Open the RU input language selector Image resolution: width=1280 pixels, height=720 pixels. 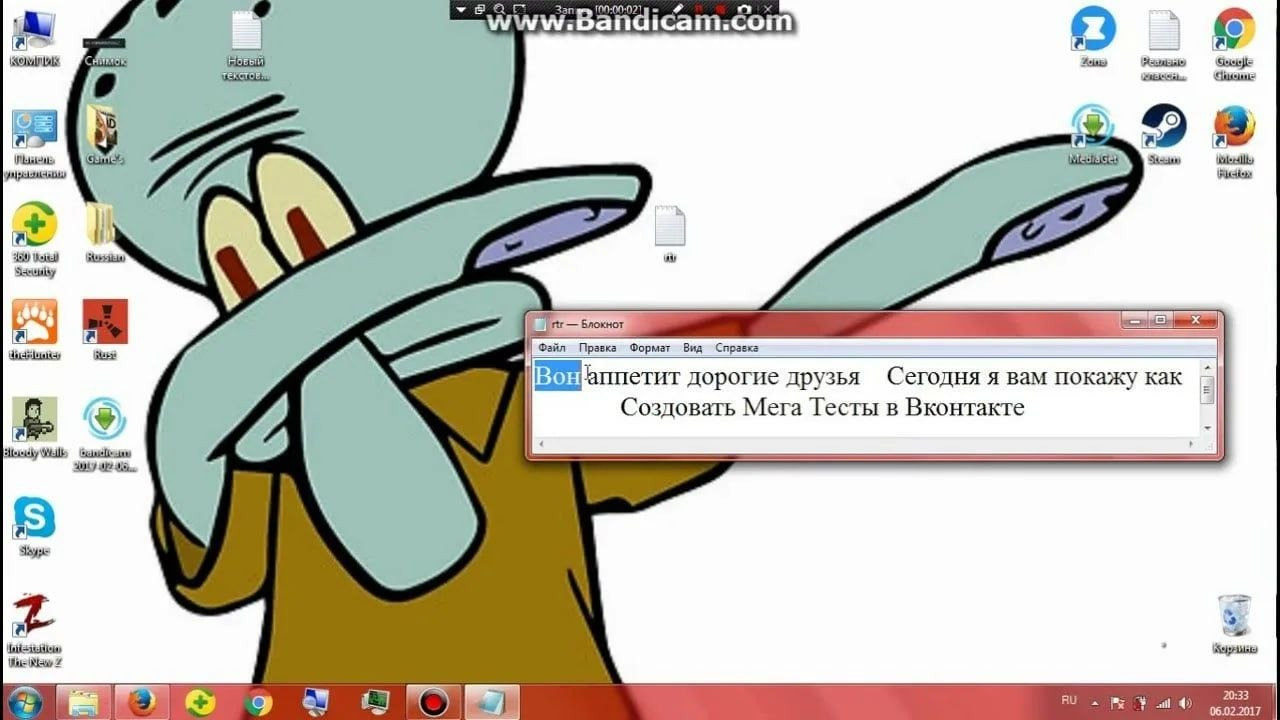(1069, 700)
